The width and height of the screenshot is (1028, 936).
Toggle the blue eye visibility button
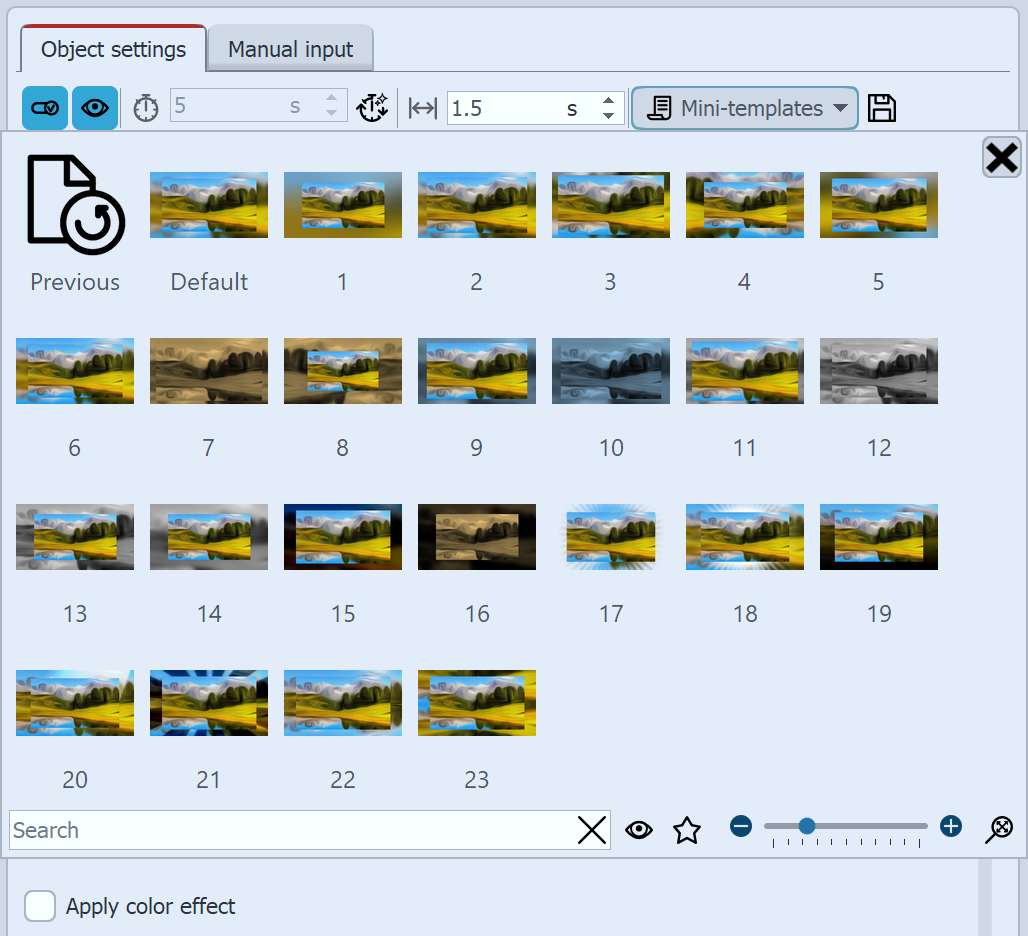point(94,107)
